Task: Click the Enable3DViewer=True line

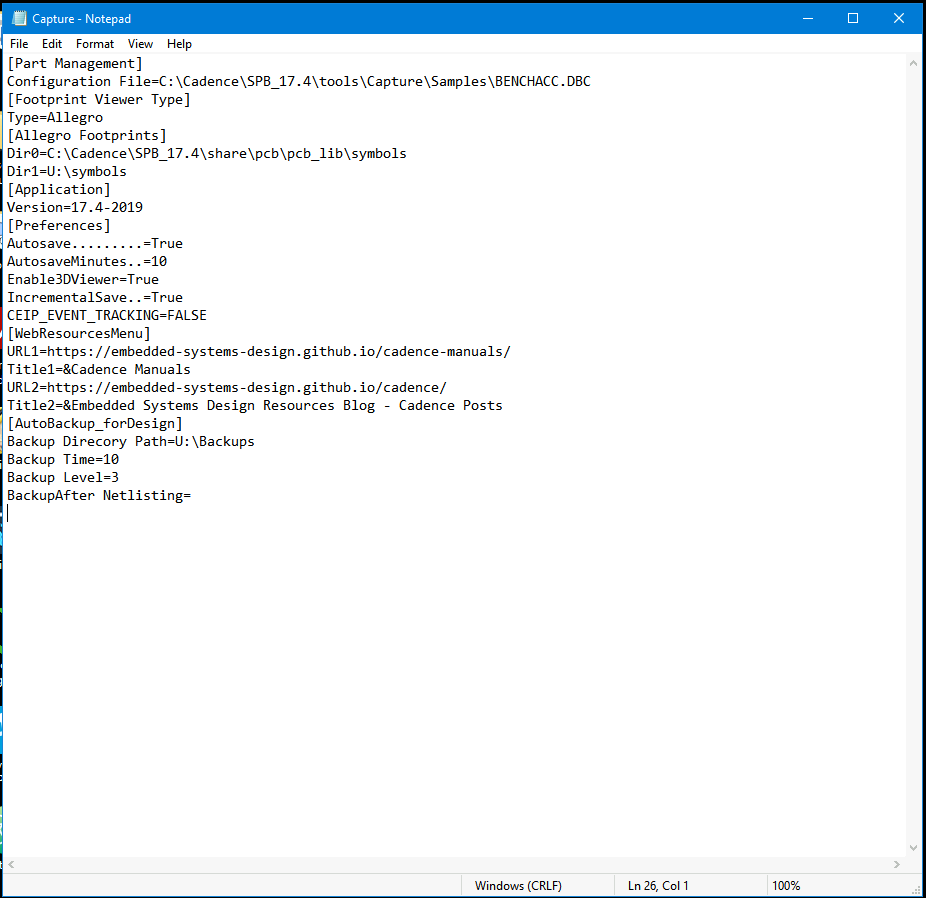Action: pyautogui.click(x=83, y=279)
